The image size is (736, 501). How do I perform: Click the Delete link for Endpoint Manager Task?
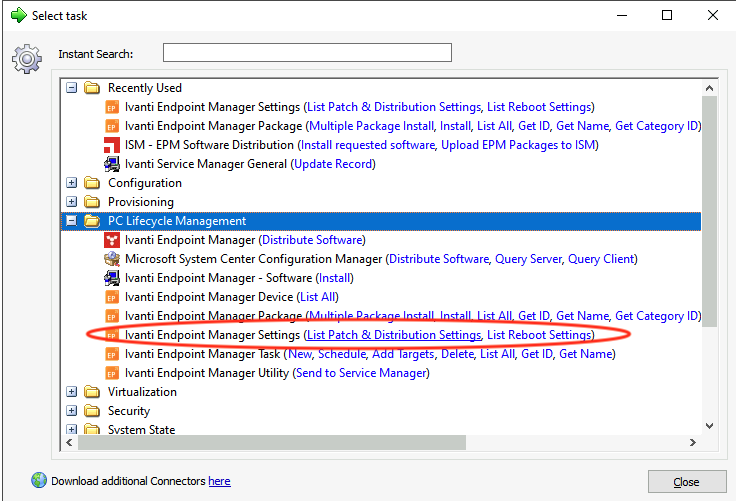[x=457, y=354]
